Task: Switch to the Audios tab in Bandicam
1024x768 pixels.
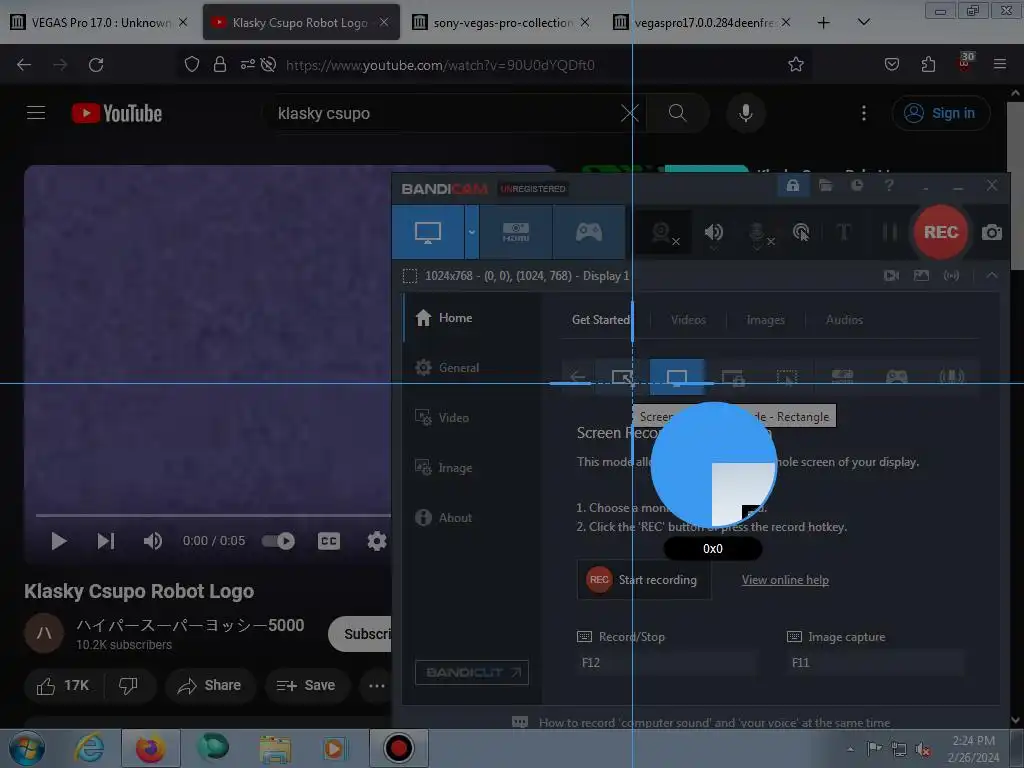Action: coord(844,320)
